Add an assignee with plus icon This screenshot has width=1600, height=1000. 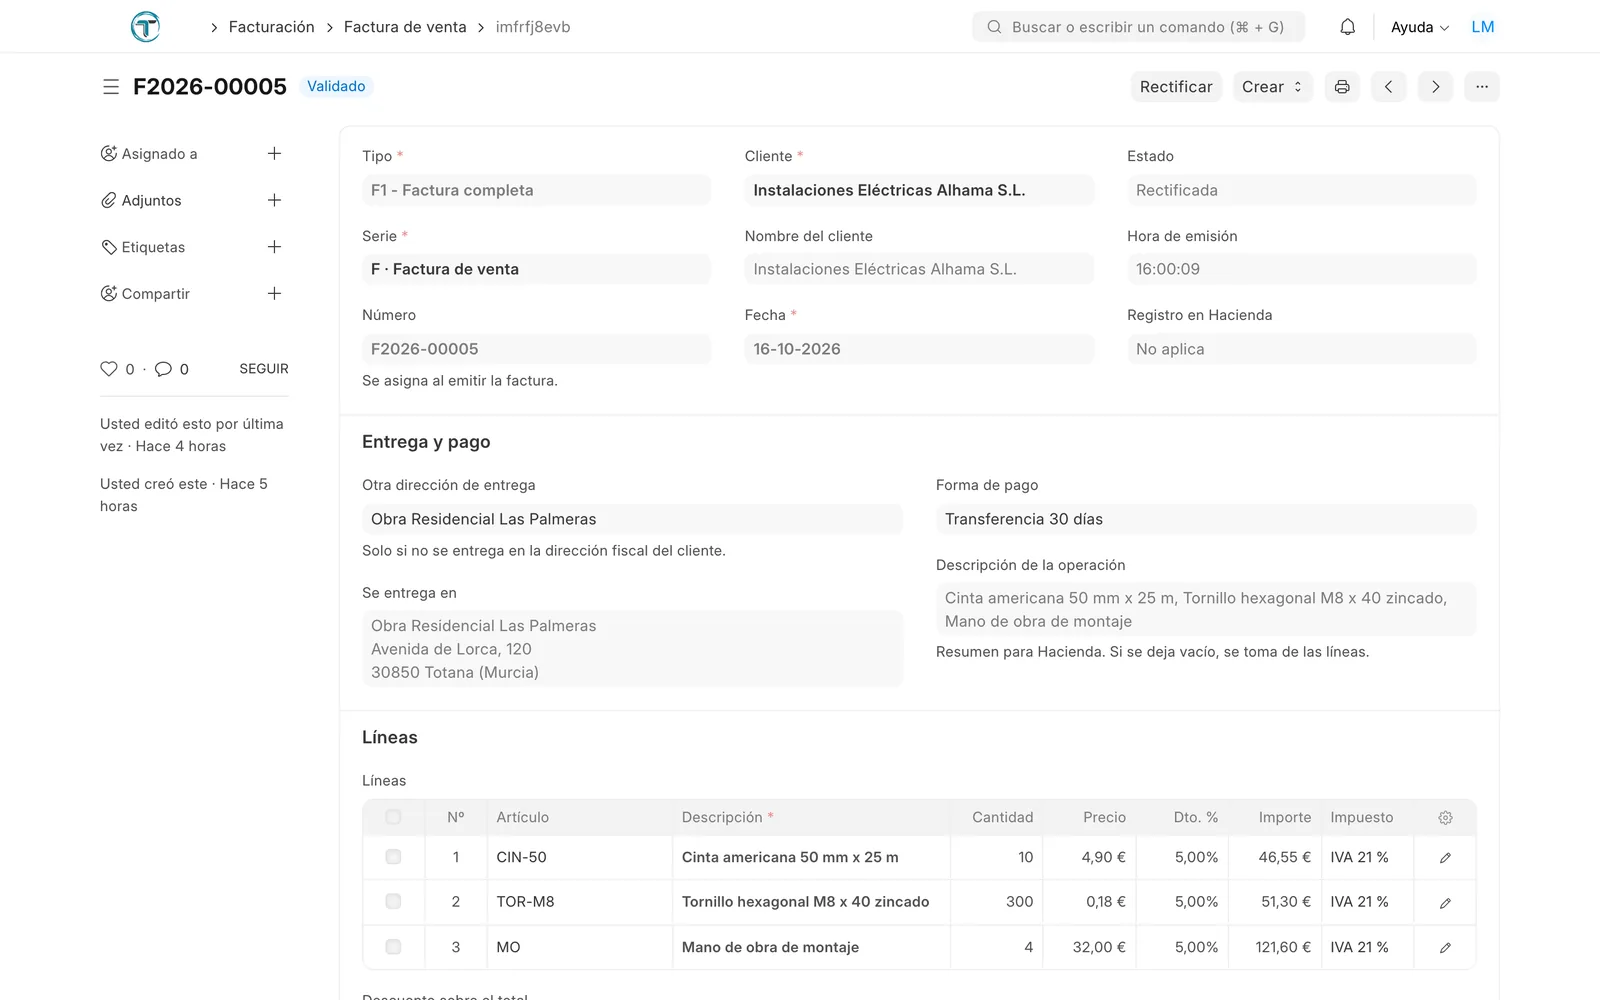(274, 153)
